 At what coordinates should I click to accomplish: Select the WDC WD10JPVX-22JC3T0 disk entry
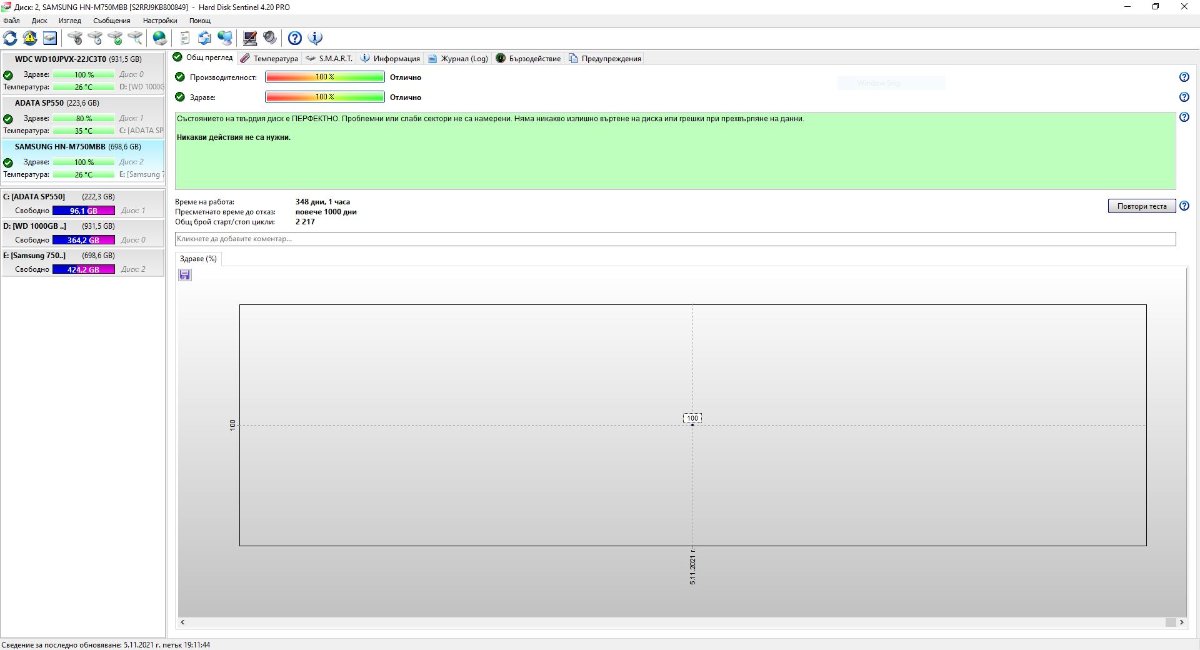pyautogui.click(x=82, y=73)
